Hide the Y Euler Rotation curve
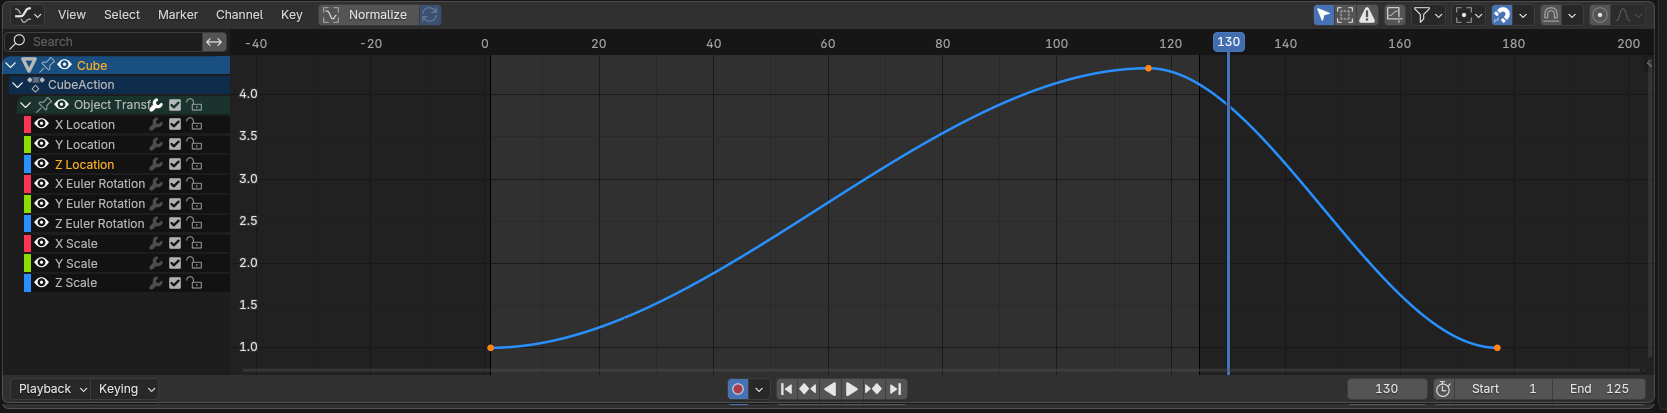Screen dimensions: 1667x413 42,203
